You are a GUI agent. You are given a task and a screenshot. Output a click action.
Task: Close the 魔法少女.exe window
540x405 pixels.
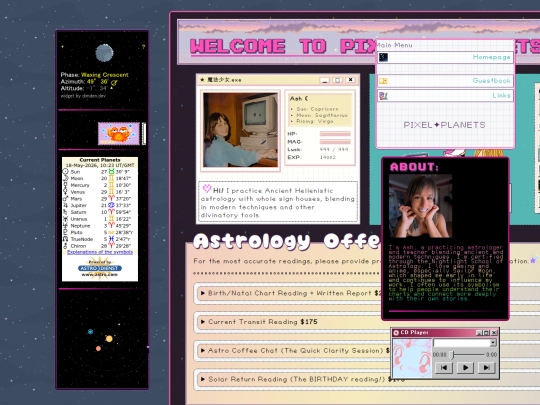[x=350, y=80]
